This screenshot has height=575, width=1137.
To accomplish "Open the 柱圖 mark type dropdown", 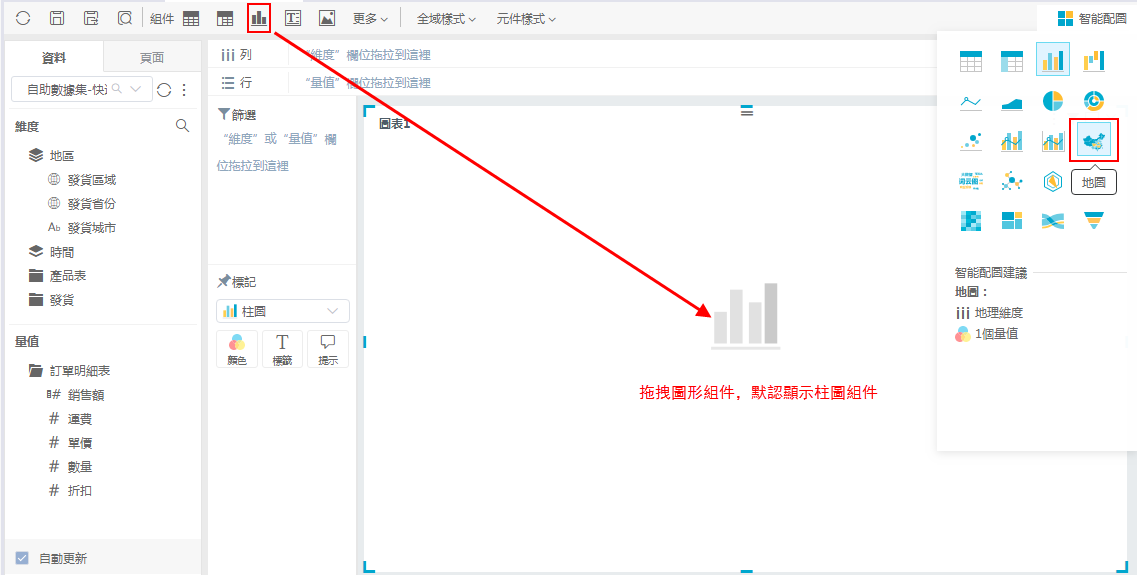I will [x=283, y=311].
